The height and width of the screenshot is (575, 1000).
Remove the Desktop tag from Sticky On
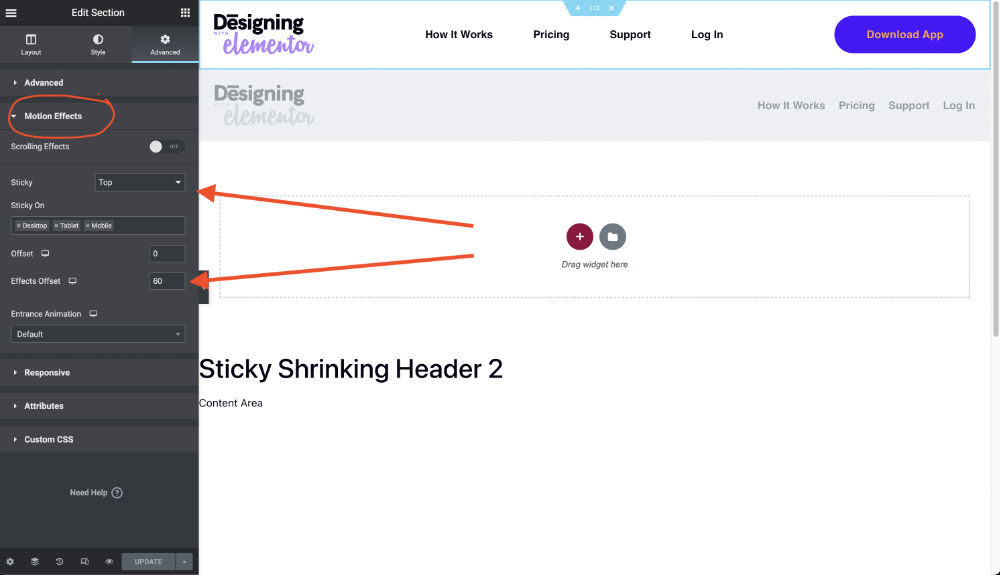tap(18, 226)
